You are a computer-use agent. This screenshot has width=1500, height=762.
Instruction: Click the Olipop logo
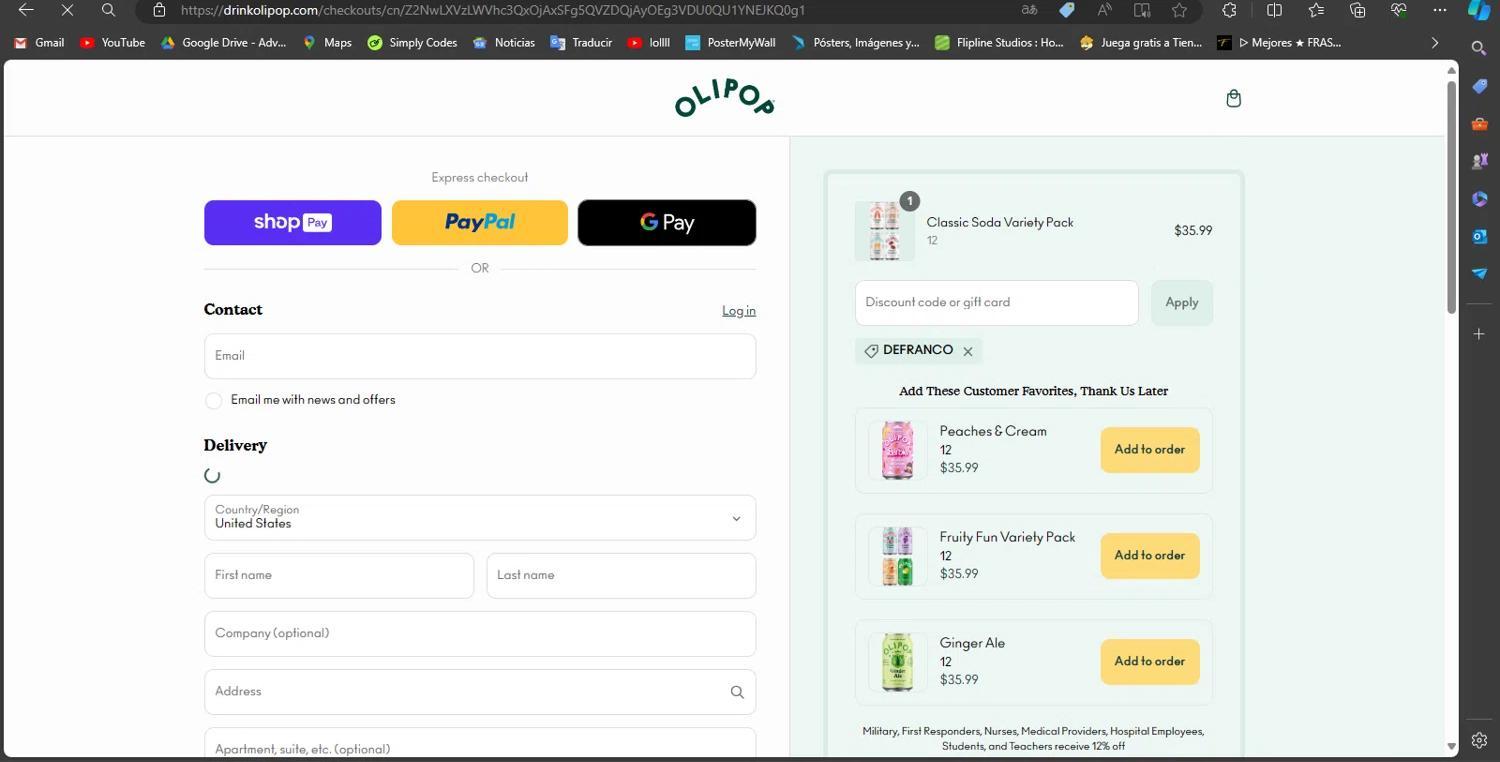(x=725, y=97)
